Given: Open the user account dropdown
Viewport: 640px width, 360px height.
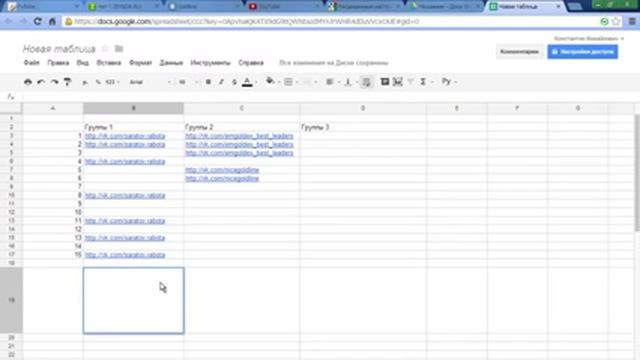Looking at the screenshot, I should (x=589, y=38).
